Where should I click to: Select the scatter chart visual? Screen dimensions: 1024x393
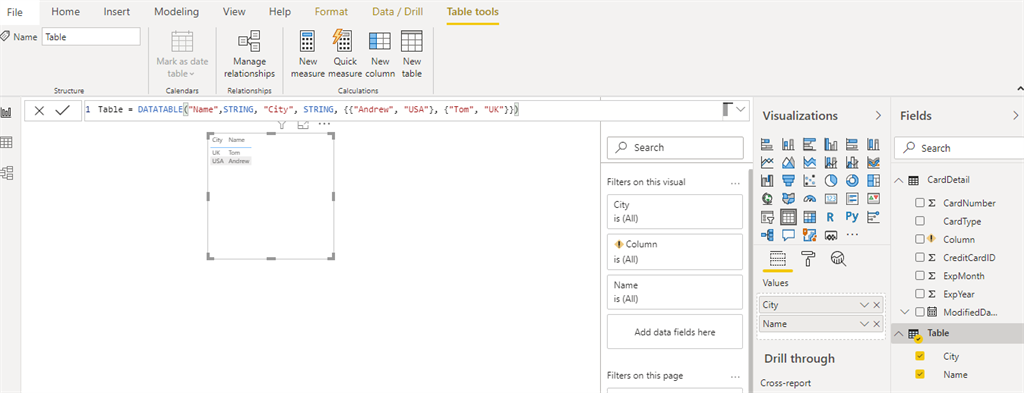coord(809,180)
